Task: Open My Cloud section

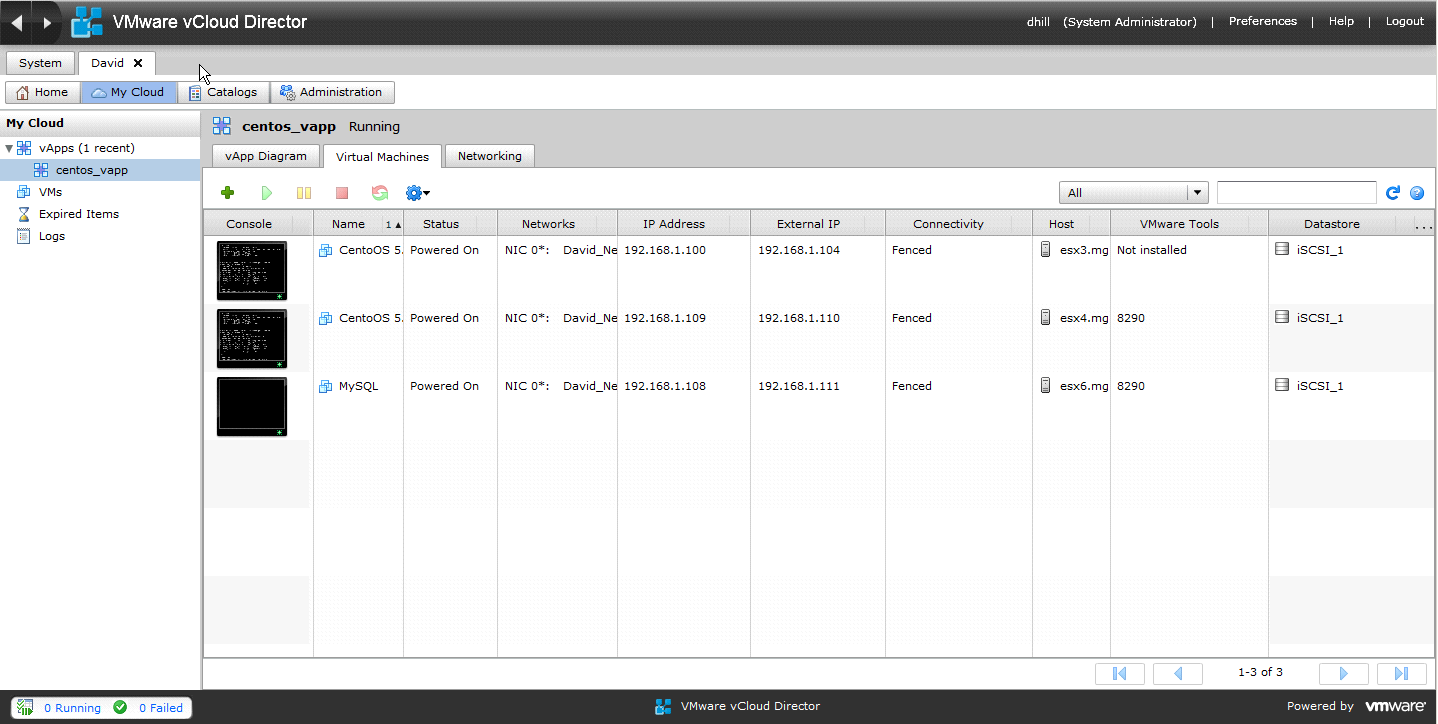Action: point(129,92)
